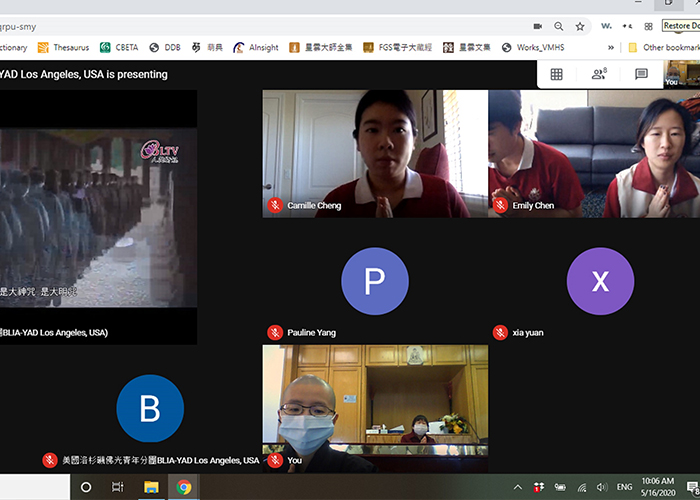The height and width of the screenshot is (500, 700).
Task: Open the four-squares grid extension icon
Action: click(648, 26)
